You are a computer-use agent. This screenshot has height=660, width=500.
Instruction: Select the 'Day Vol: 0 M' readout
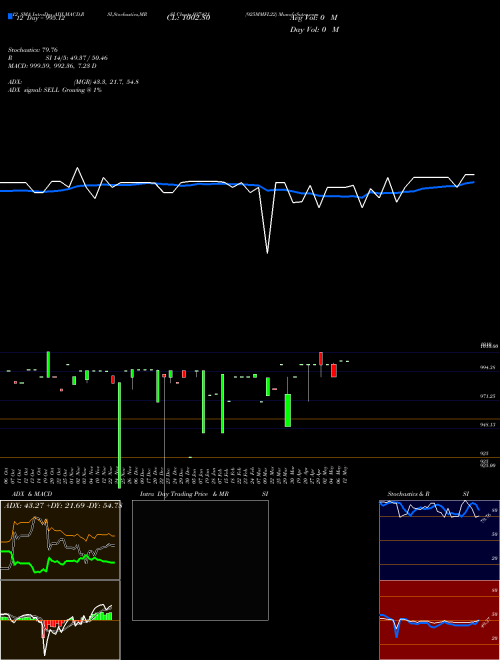(x=314, y=30)
